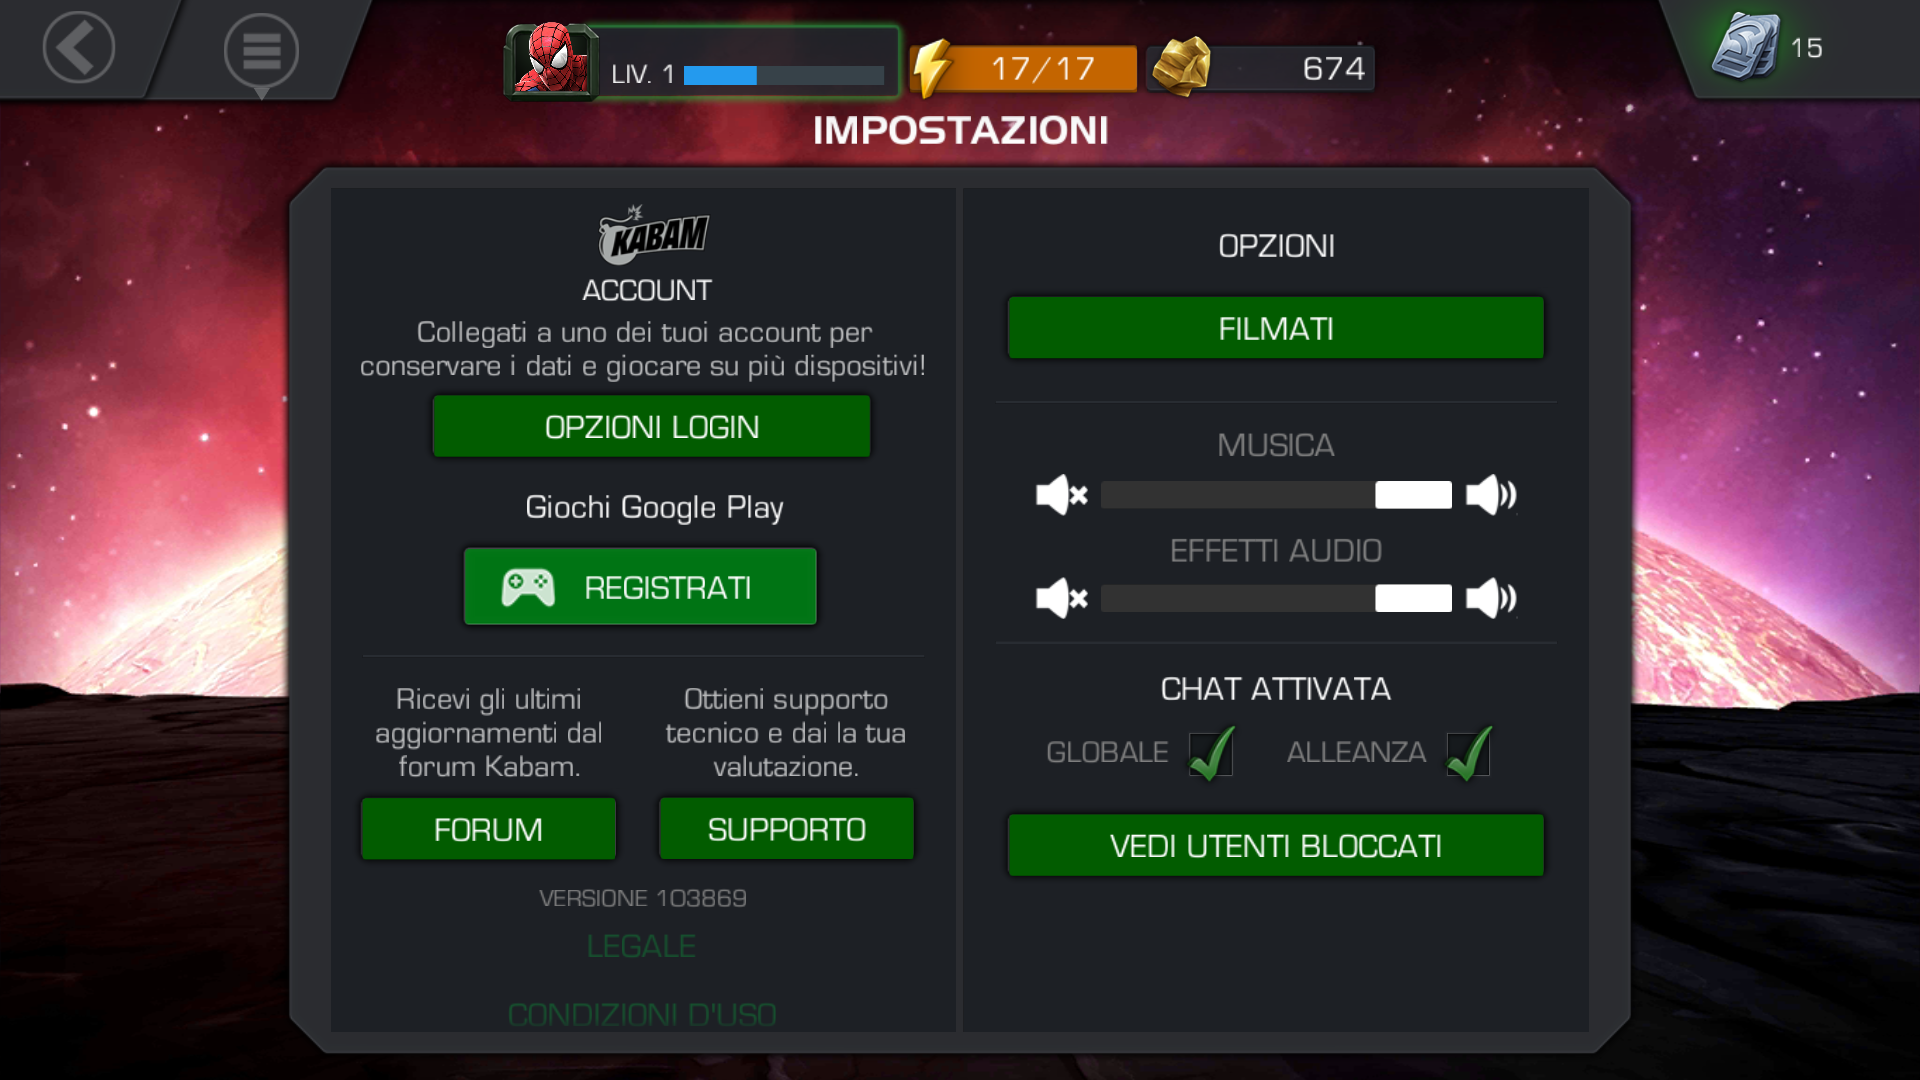Open Opzioni Login
The width and height of the screenshot is (1920, 1080).
(x=652, y=427)
